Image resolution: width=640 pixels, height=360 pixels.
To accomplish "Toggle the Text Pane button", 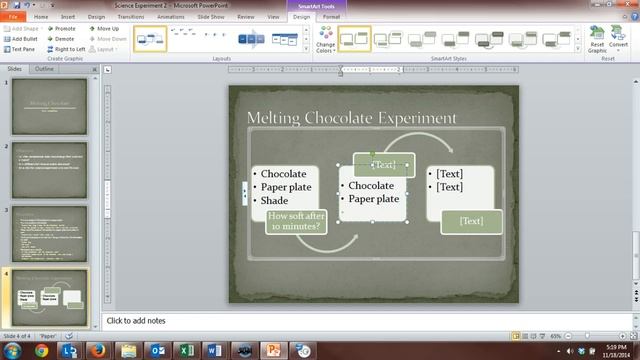I will tap(20, 49).
